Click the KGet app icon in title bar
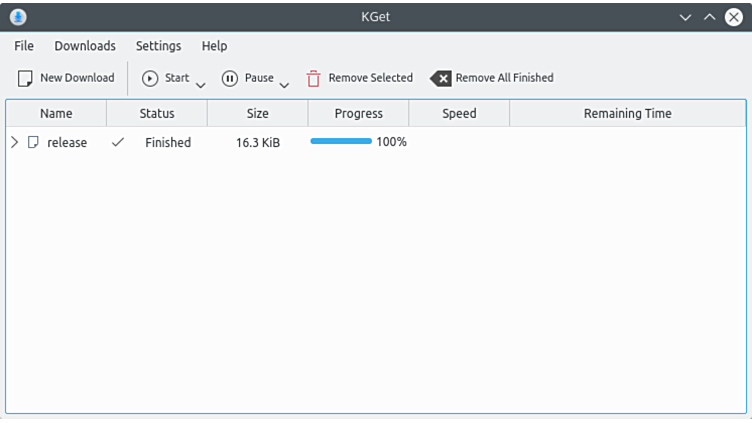 coord(17,17)
